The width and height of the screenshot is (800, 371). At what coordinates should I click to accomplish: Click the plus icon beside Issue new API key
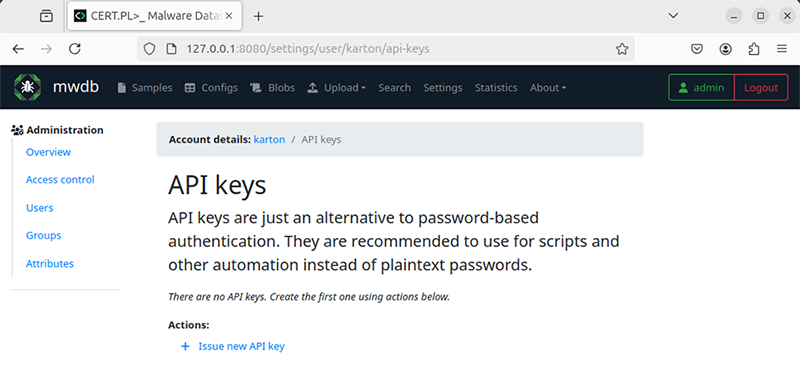coord(185,347)
